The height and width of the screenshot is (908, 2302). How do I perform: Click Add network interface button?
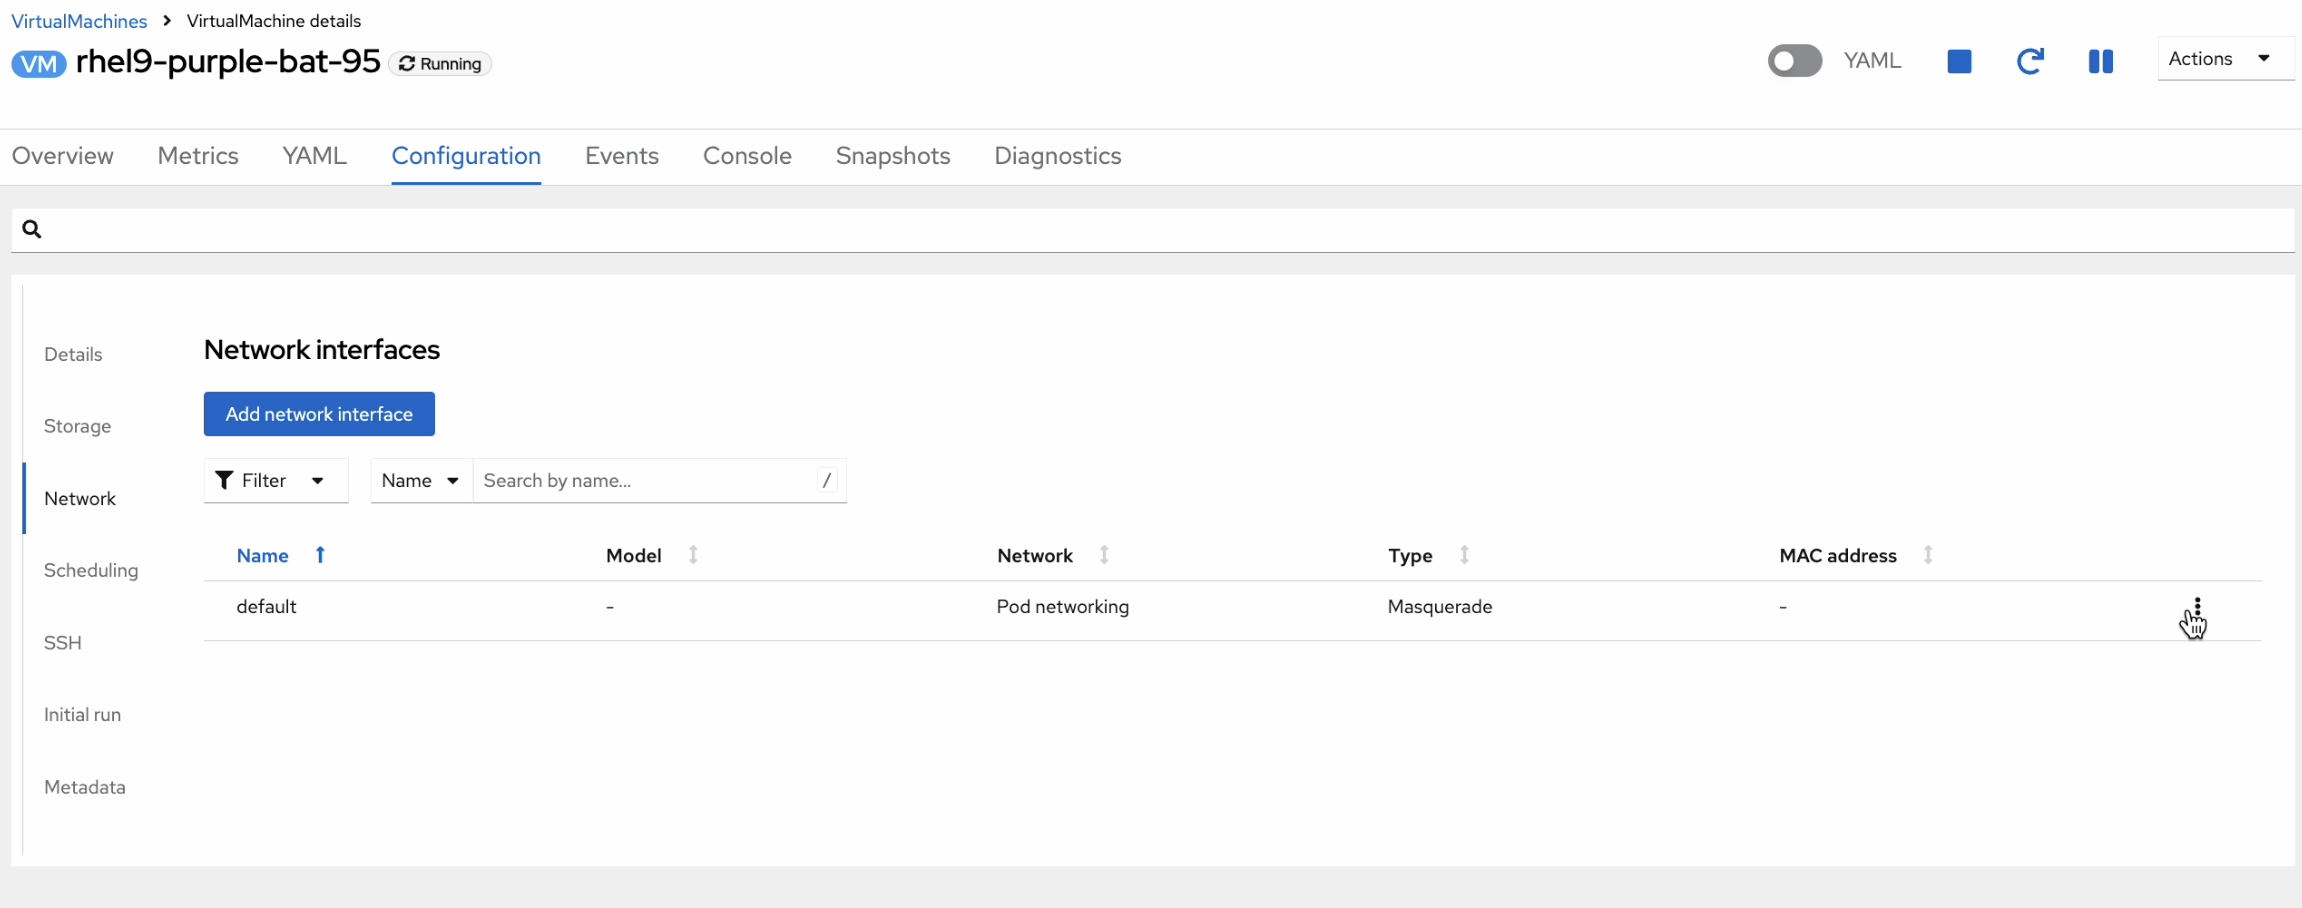(x=319, y=414)
